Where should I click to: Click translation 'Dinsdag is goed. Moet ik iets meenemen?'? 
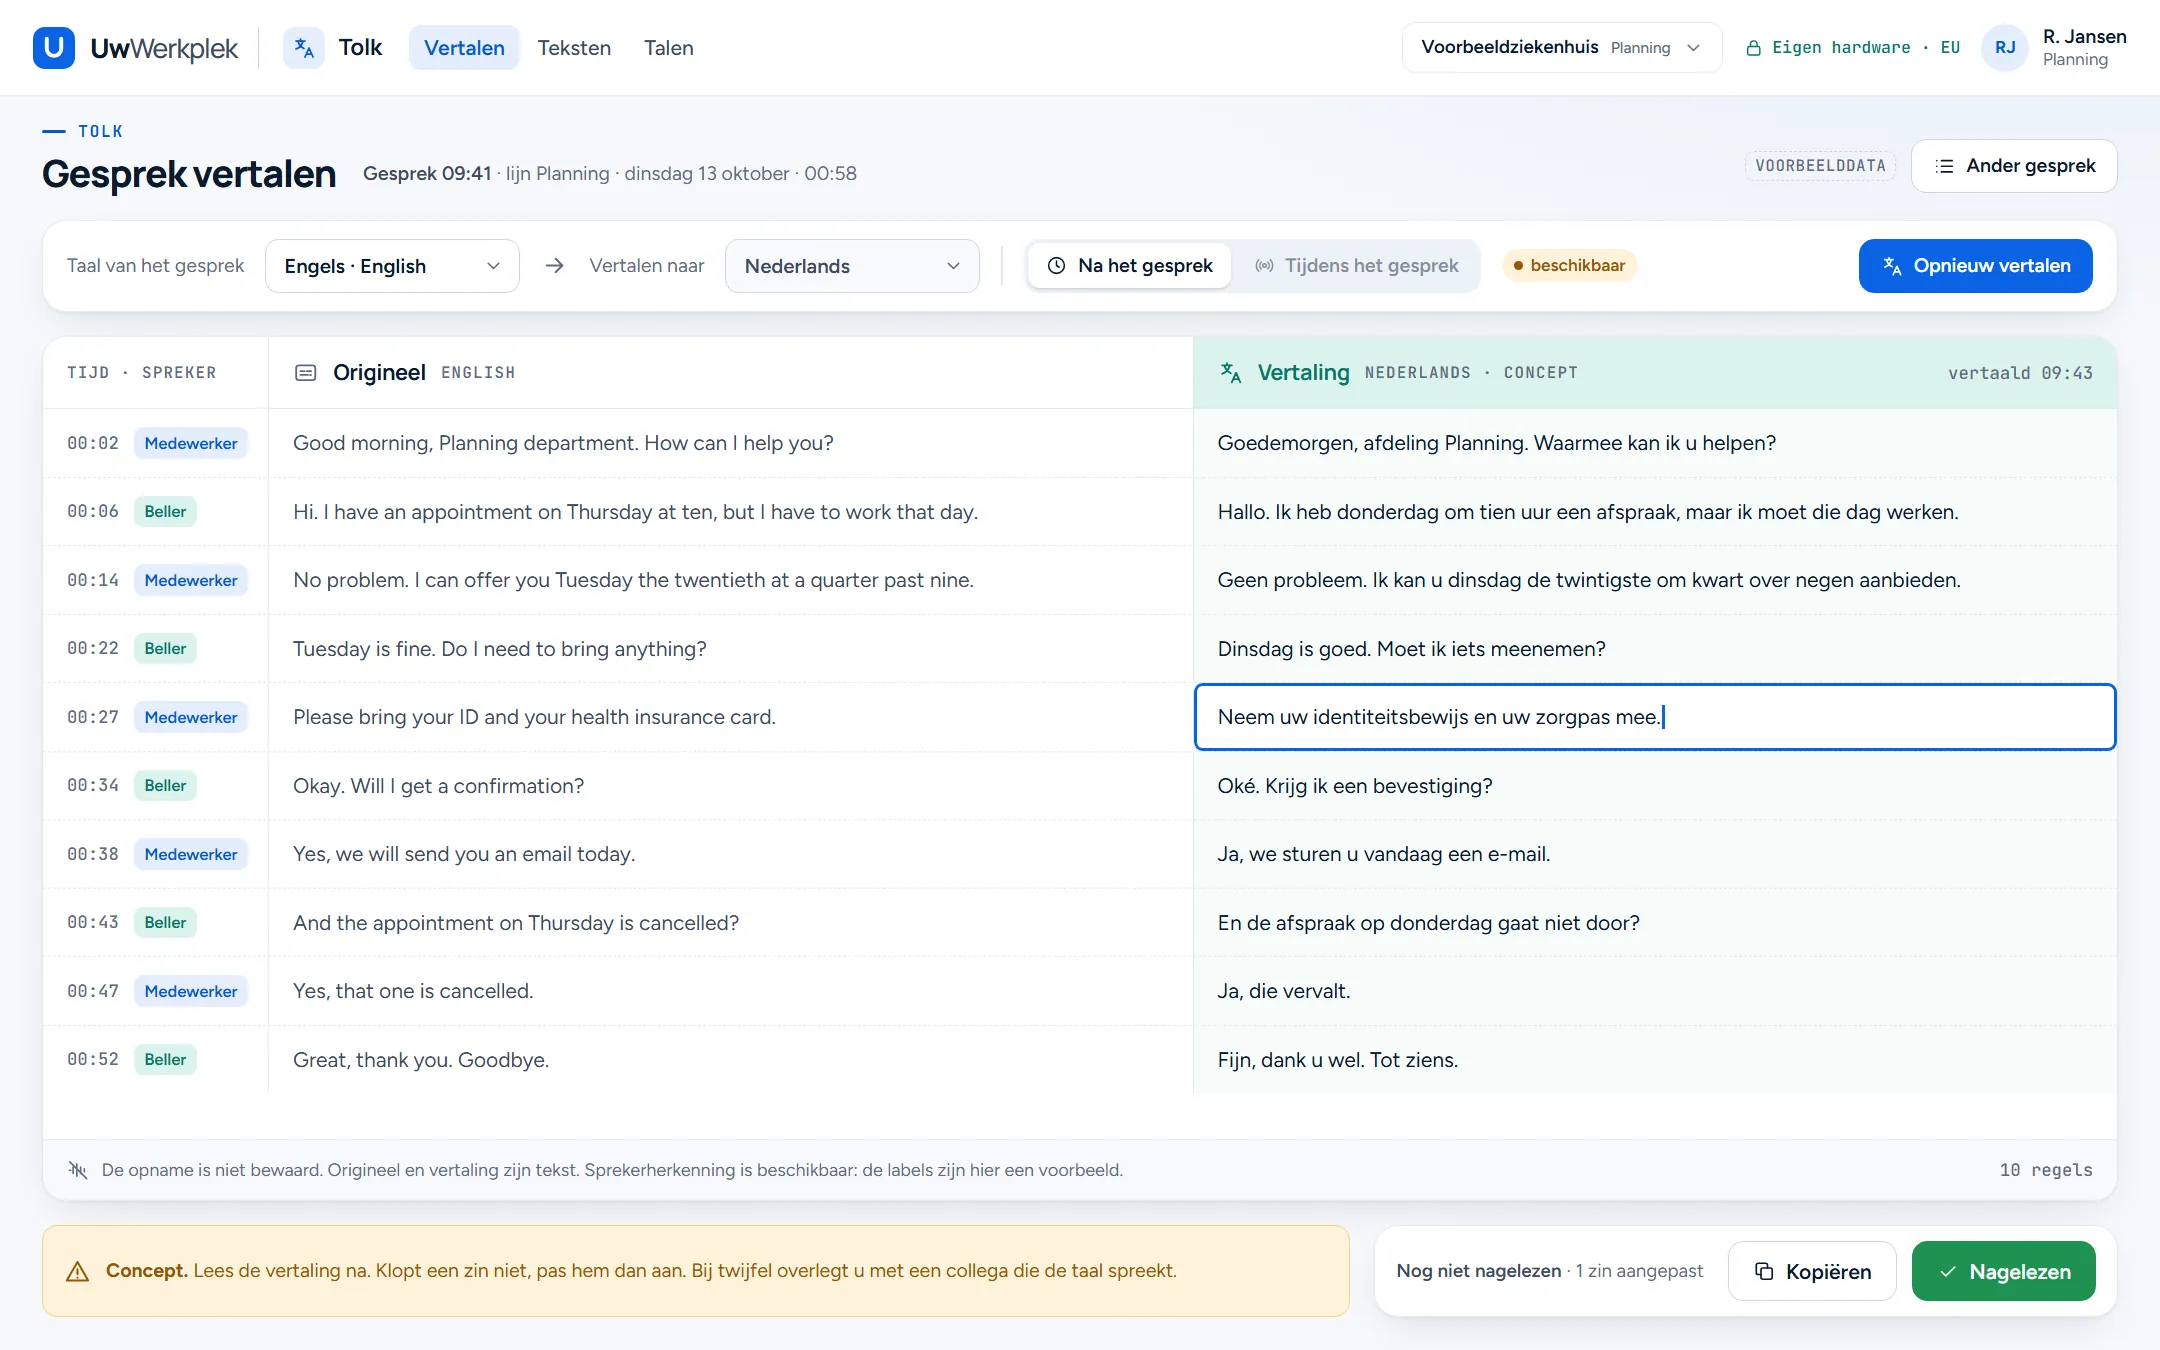pos(1411,649)
